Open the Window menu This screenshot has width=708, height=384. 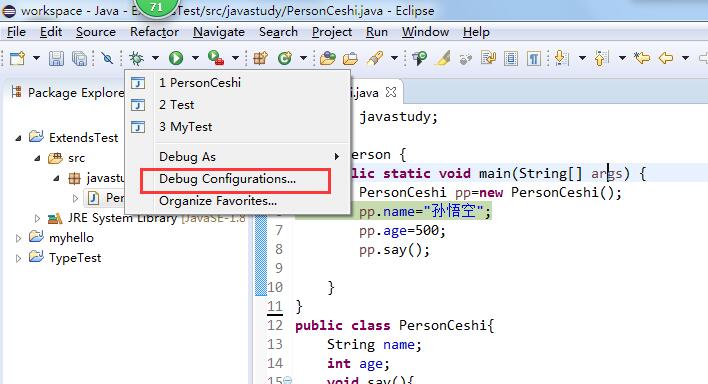coord(425,32)
